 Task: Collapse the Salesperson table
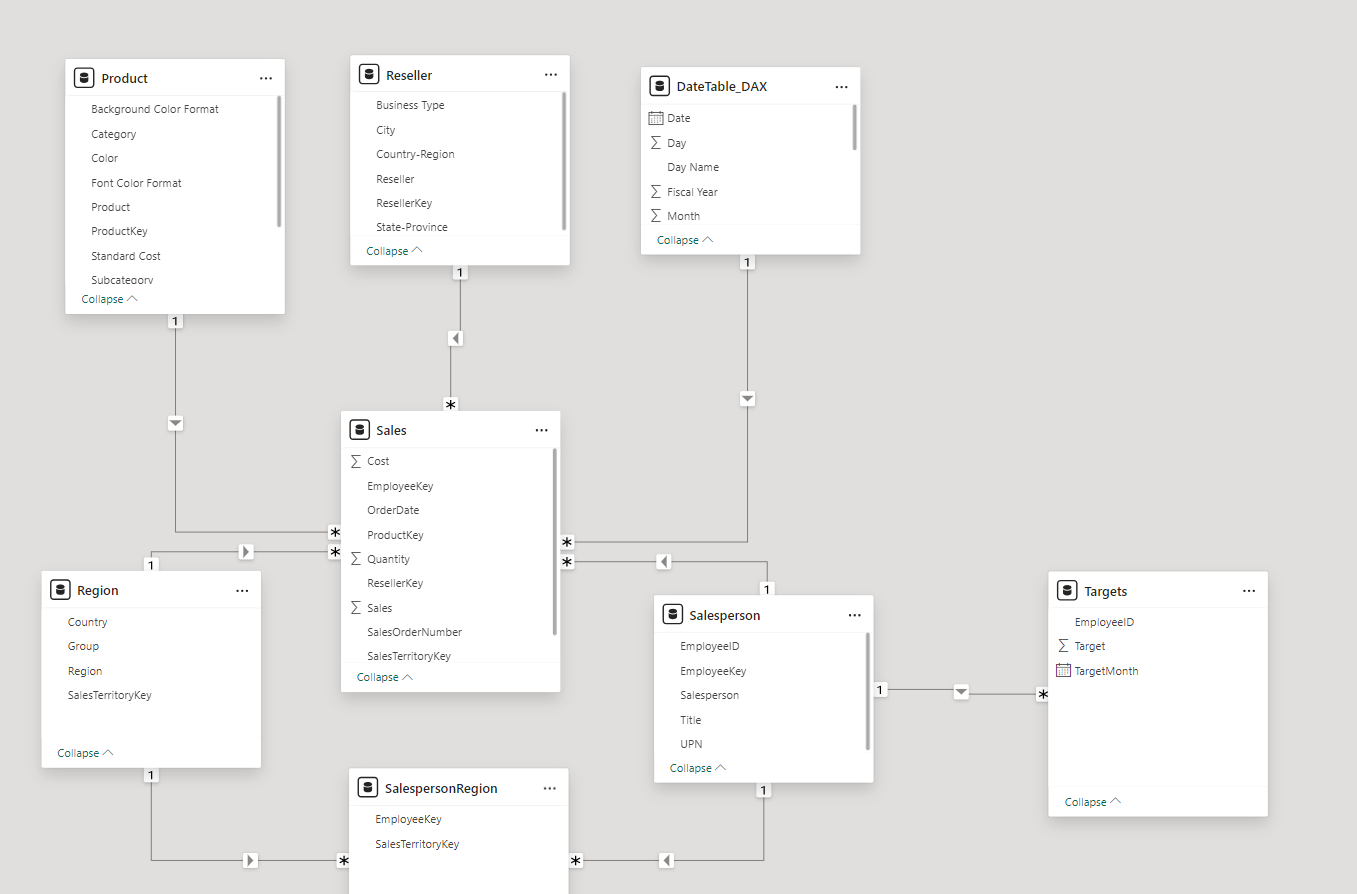tap(699, 768)
